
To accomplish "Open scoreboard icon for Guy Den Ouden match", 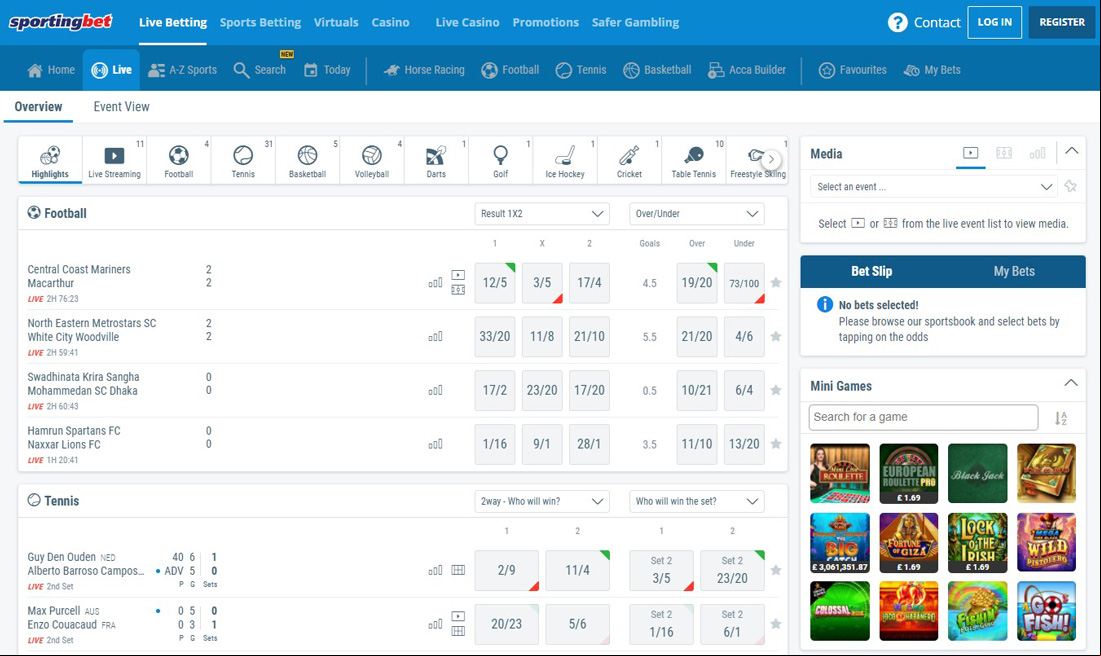I will tap(458, 570).
